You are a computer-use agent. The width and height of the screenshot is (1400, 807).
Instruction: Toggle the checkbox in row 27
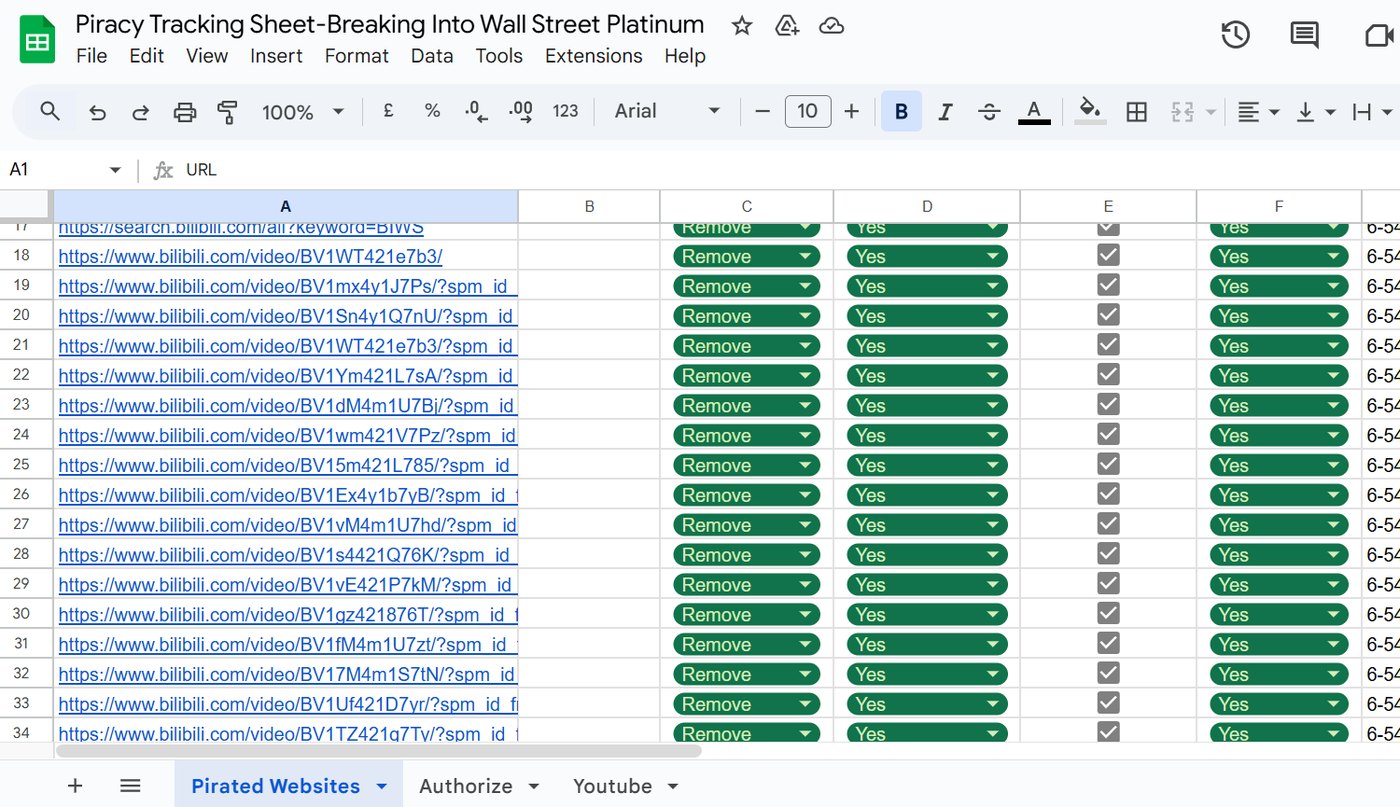(1108, 523)
